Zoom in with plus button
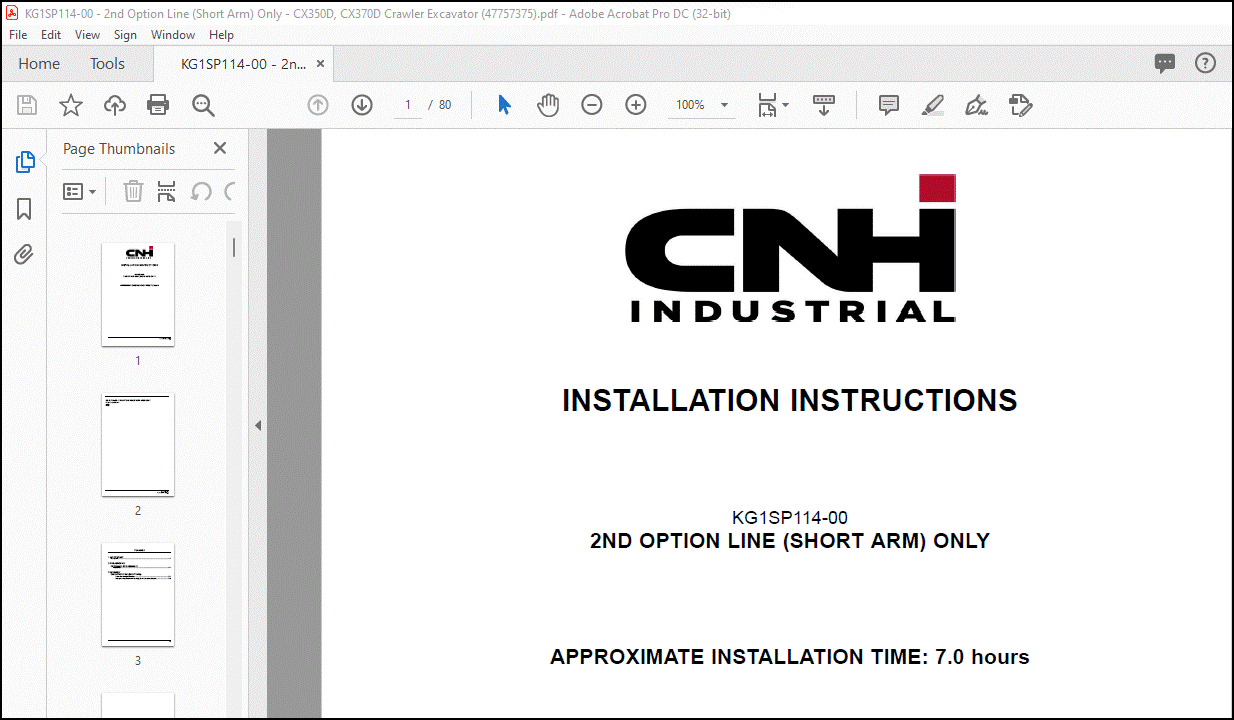This screenshot has width=1234, height=720. tap(636, 105)
